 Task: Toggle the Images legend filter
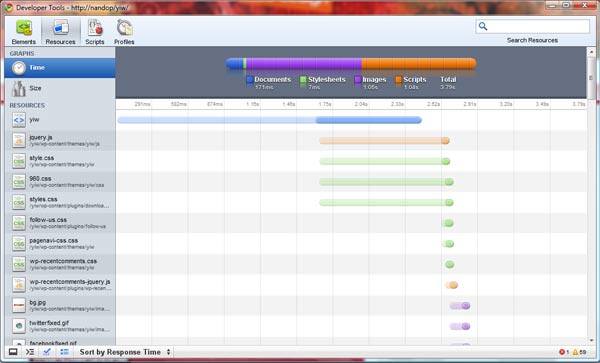pos(370,80)
